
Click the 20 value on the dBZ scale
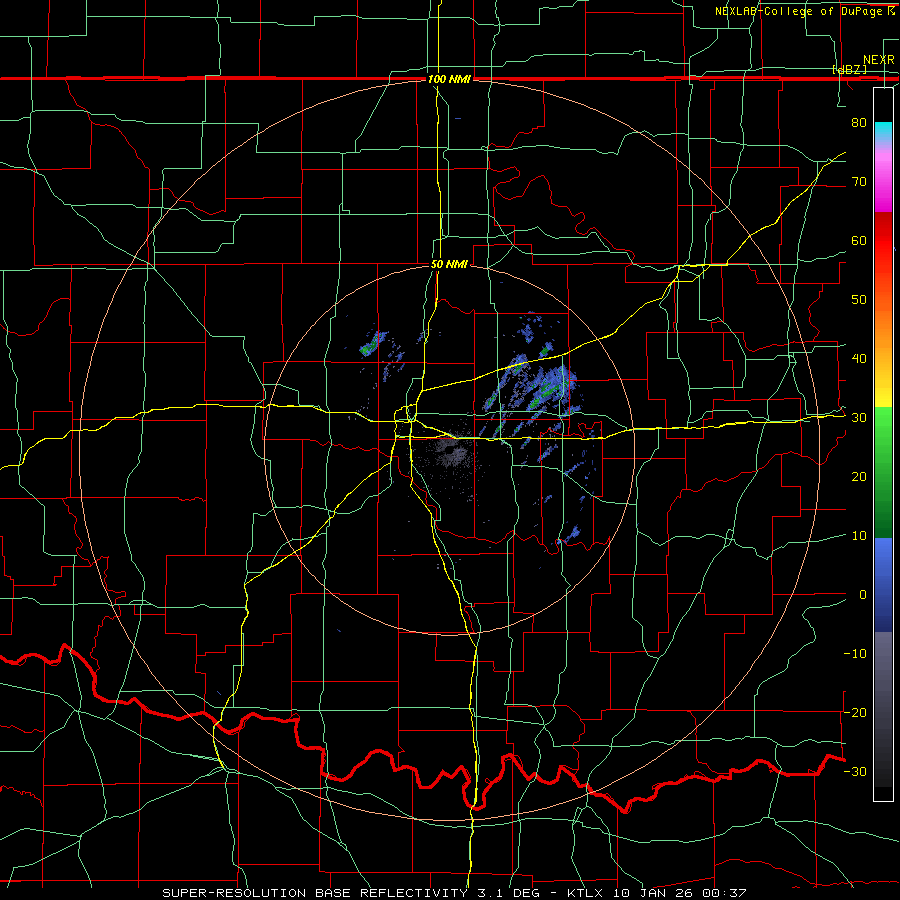859,476
